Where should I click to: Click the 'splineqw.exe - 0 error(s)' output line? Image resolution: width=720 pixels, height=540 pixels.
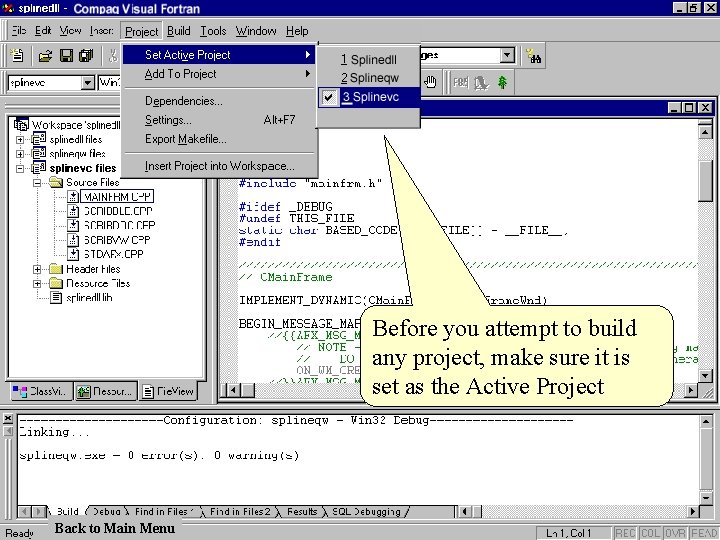tap(159, 456)
